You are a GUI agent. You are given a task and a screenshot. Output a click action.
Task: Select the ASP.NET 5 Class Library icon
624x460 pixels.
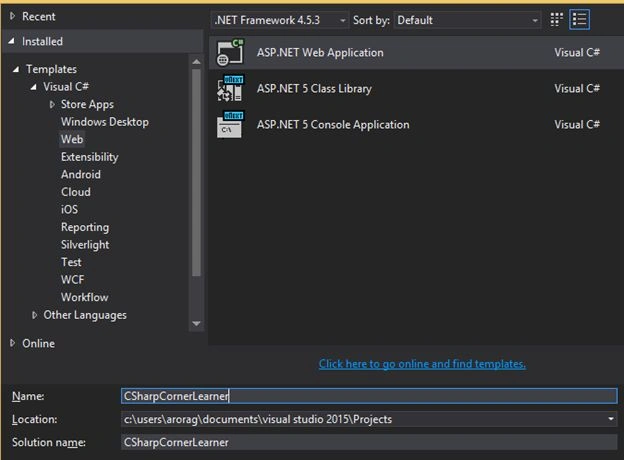pos(230,88)
